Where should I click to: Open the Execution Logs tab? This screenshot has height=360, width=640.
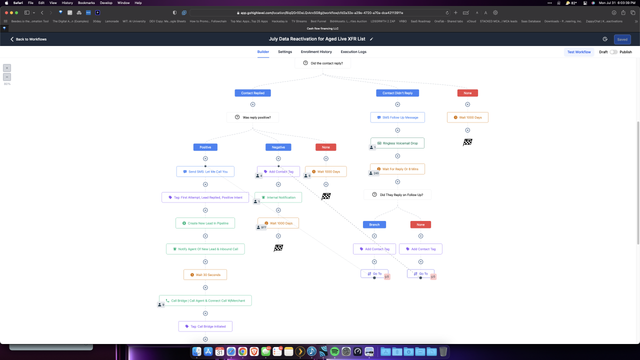(353, 52)
